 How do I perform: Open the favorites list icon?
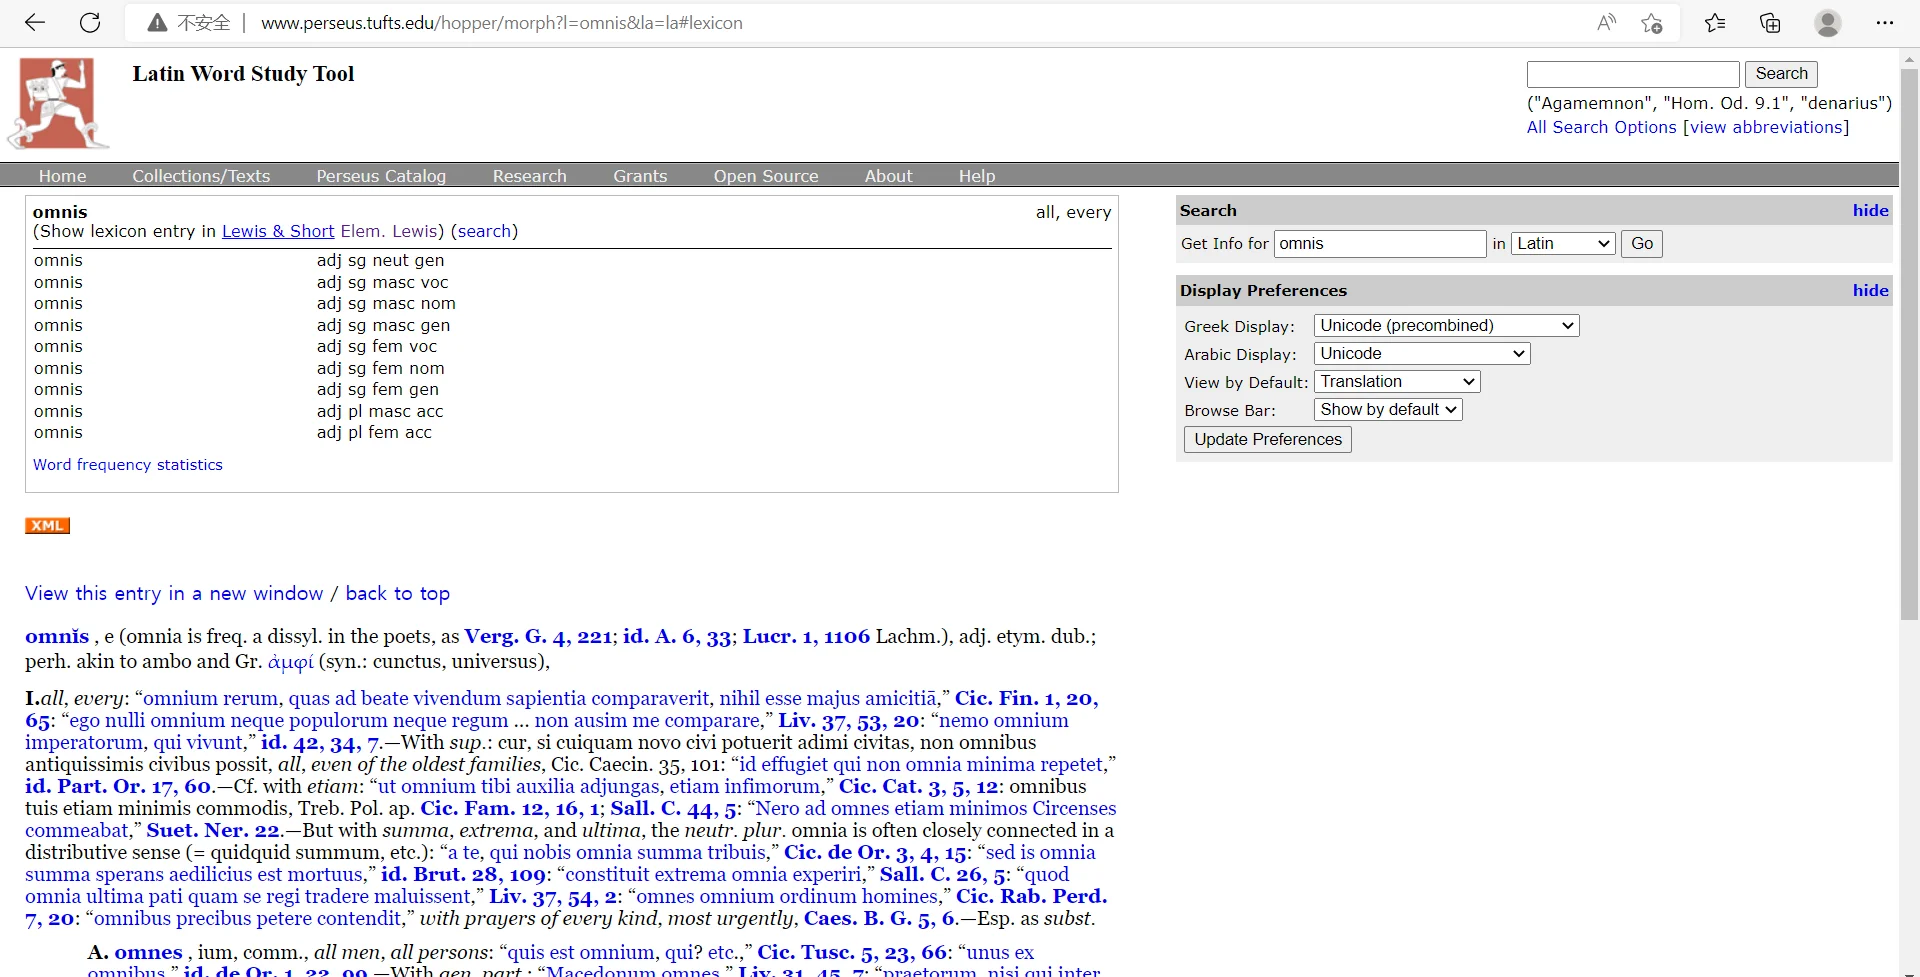tap(1715, 23)
